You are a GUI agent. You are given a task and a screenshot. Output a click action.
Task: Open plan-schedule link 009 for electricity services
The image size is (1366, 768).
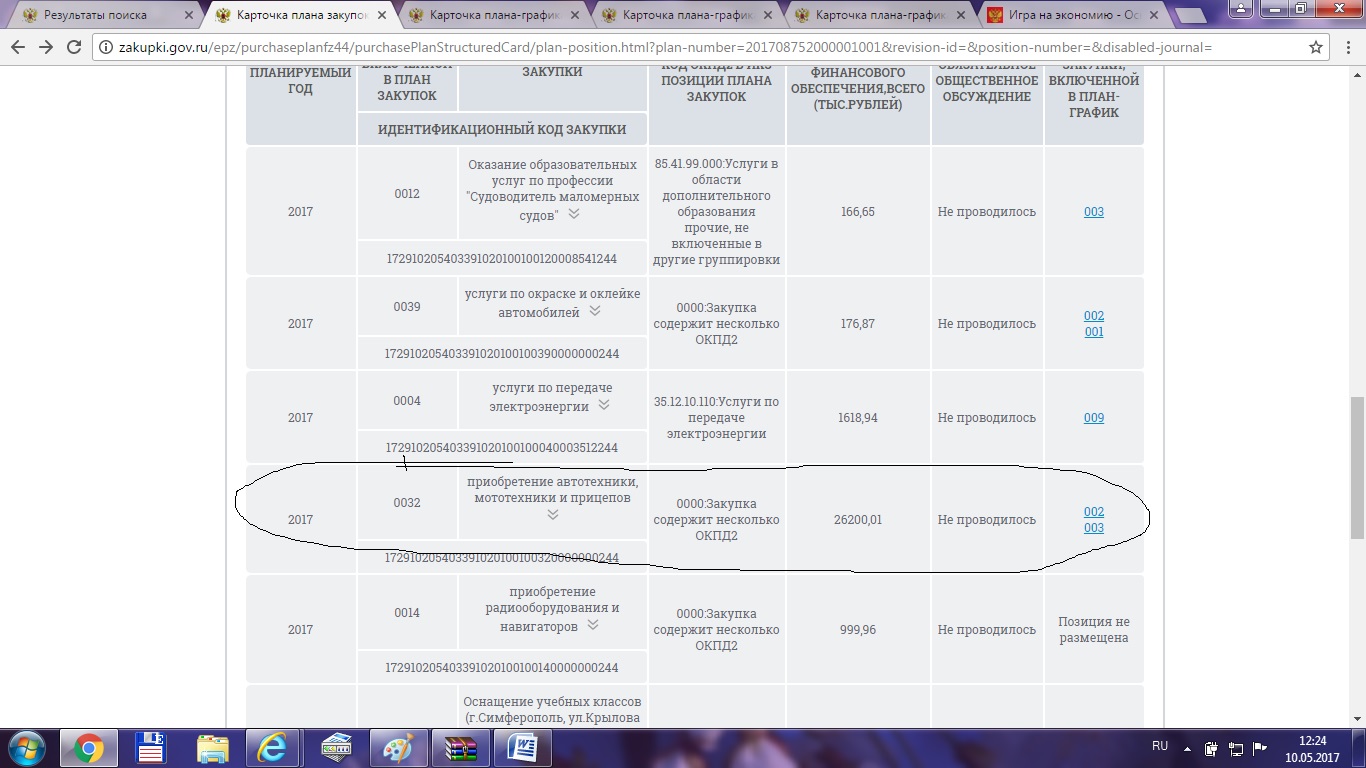(1093, 418)
